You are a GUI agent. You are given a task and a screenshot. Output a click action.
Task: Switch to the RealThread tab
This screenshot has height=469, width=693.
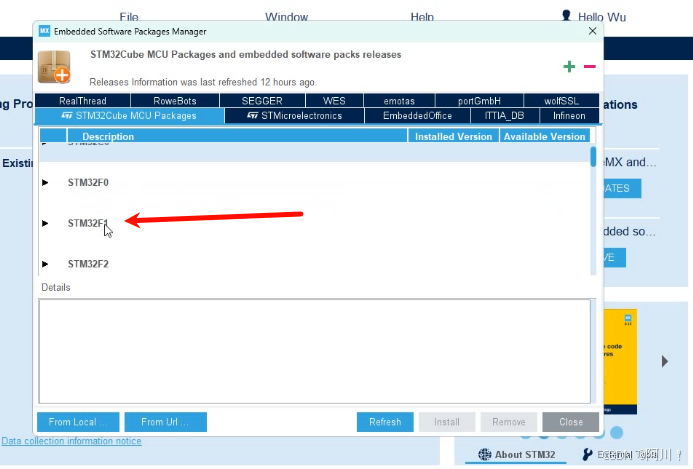83,101
